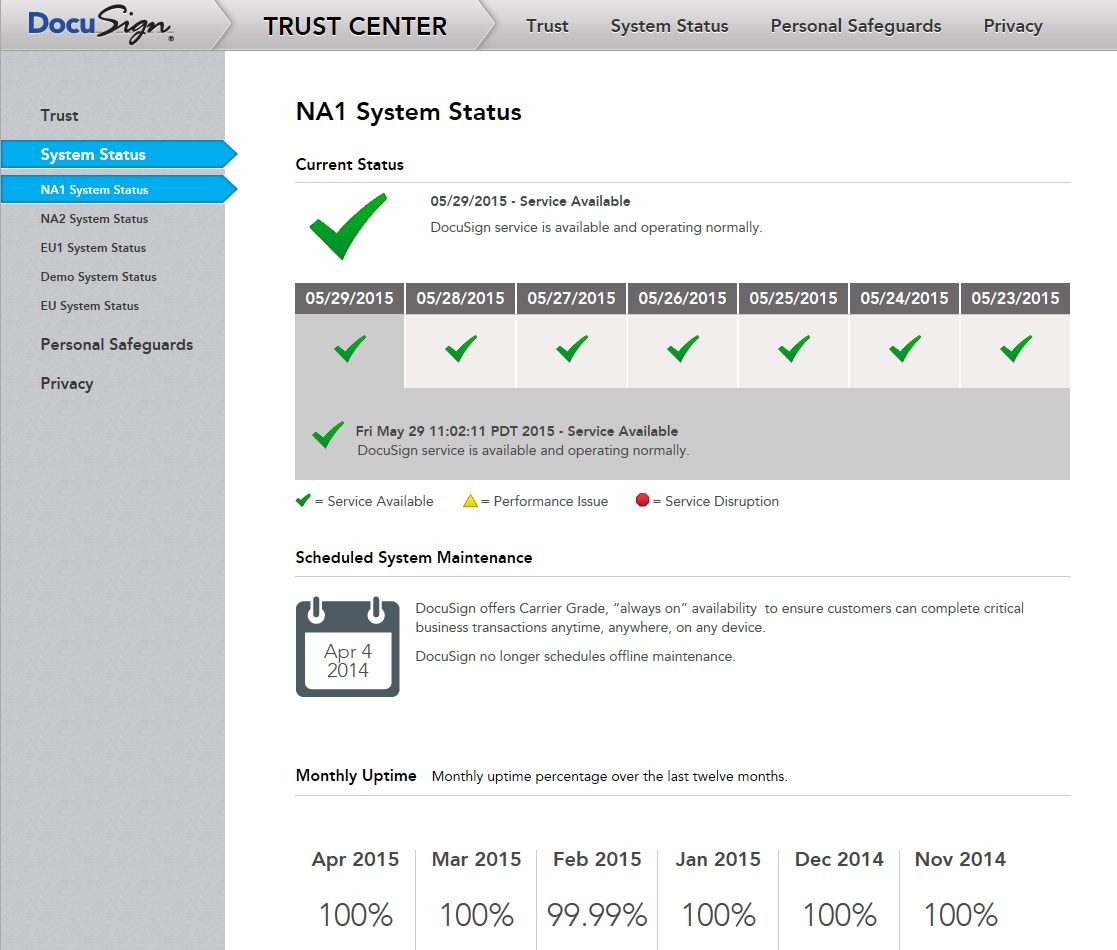Click the NA1 System Status page heading

click(x=408, y=113)
